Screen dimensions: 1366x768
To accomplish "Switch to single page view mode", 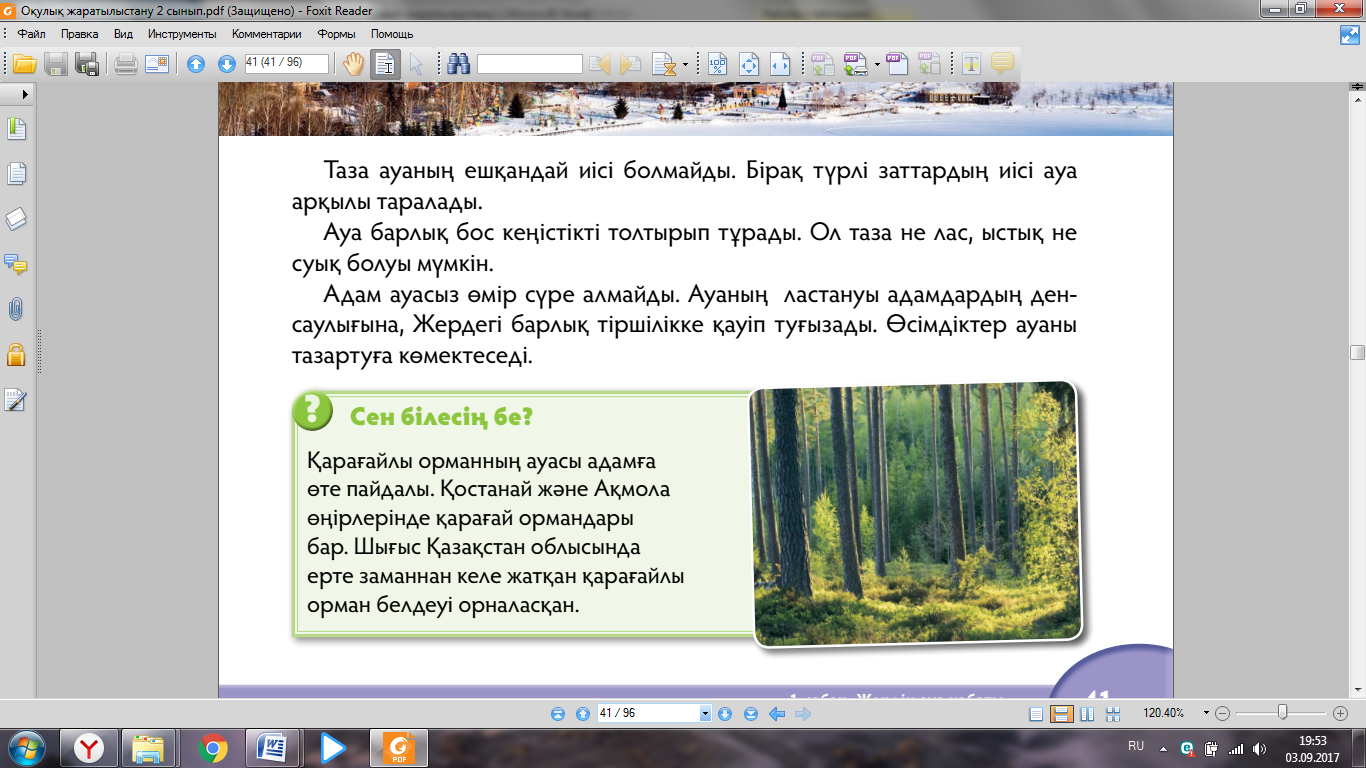I will point(1036,714).
